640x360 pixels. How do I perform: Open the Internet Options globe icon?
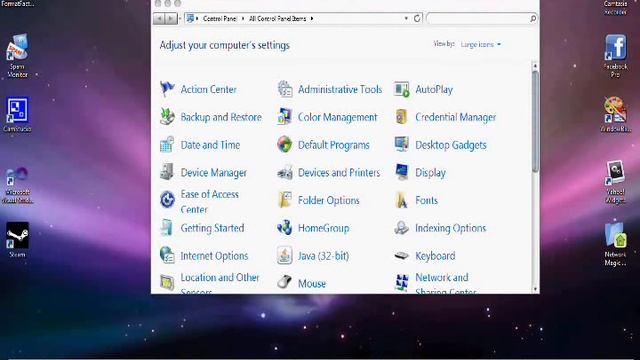pos(167,256)
